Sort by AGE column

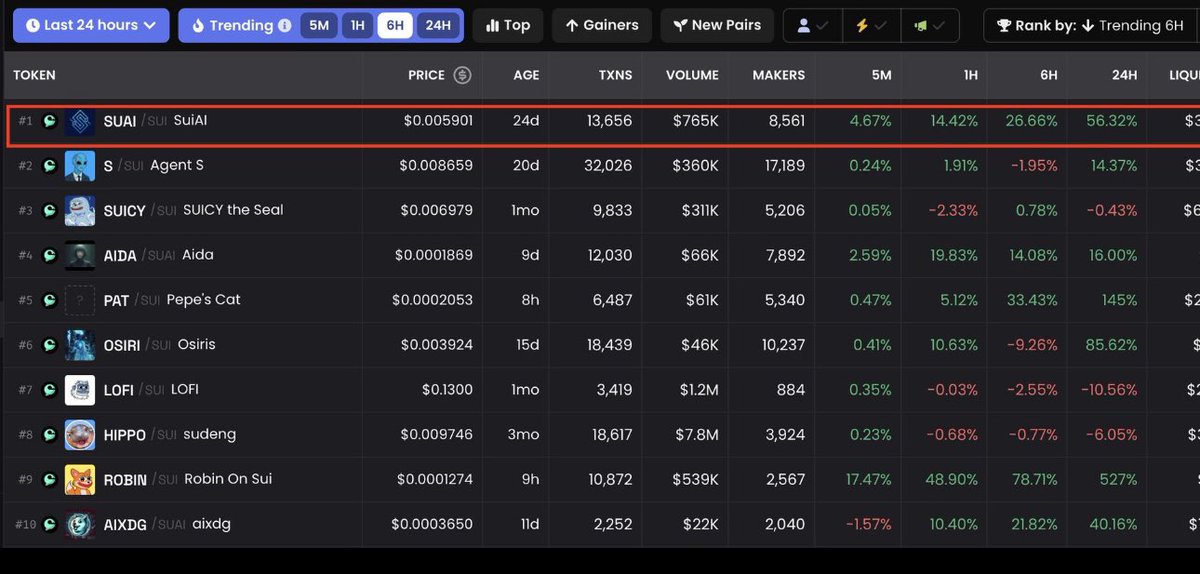click(526, 75)
